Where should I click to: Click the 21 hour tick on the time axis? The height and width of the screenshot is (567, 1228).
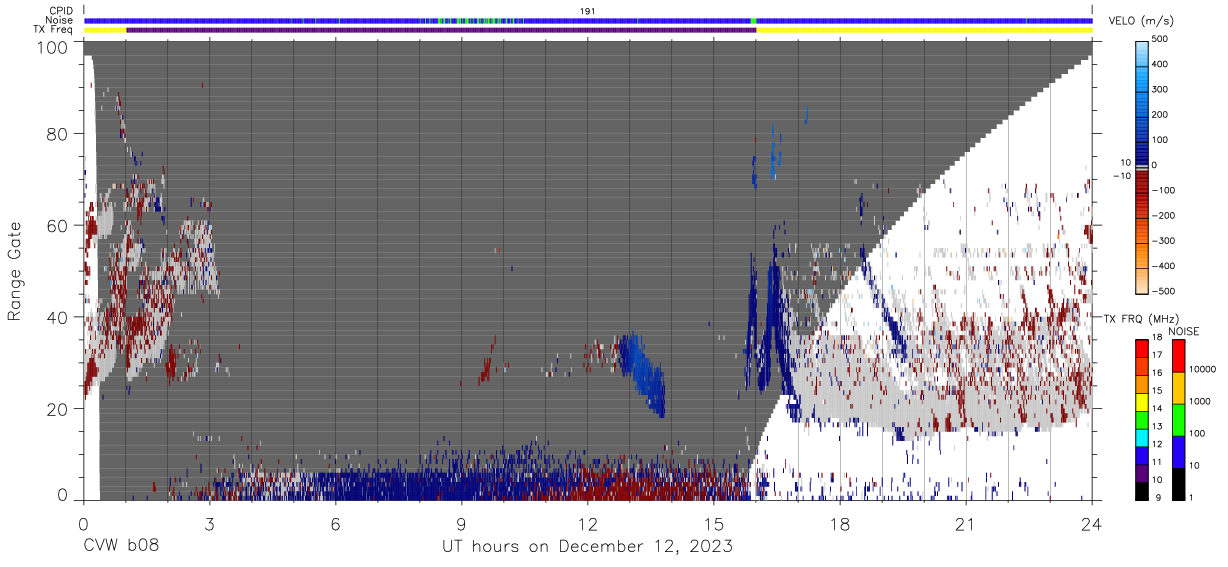966,524
